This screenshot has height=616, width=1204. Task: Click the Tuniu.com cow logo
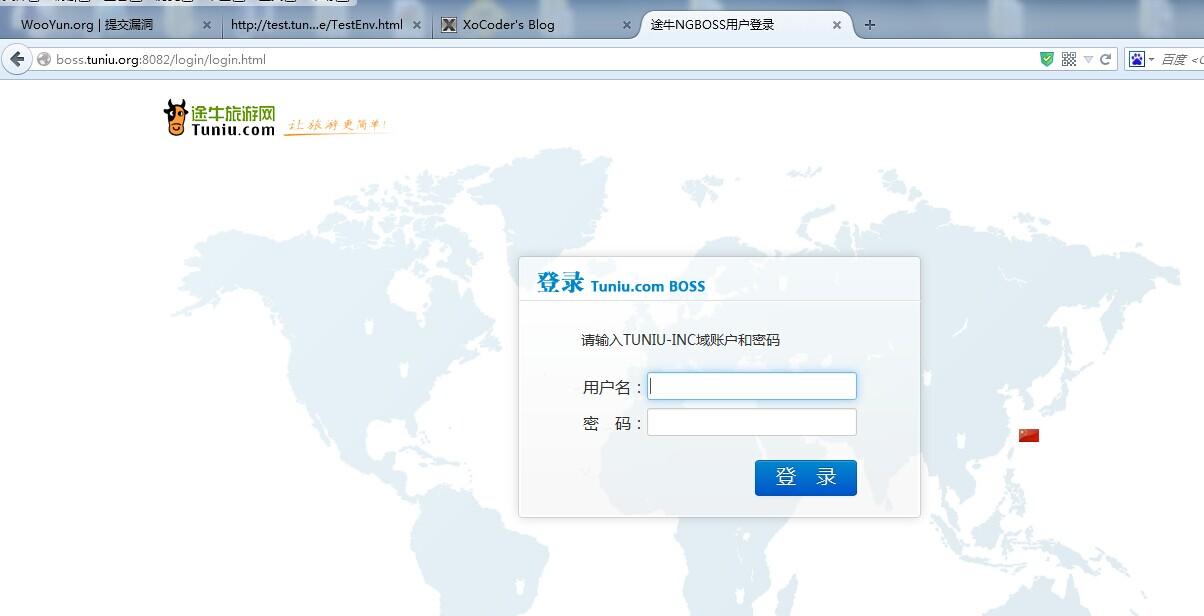pyautogui.click(x=219, y=118)
